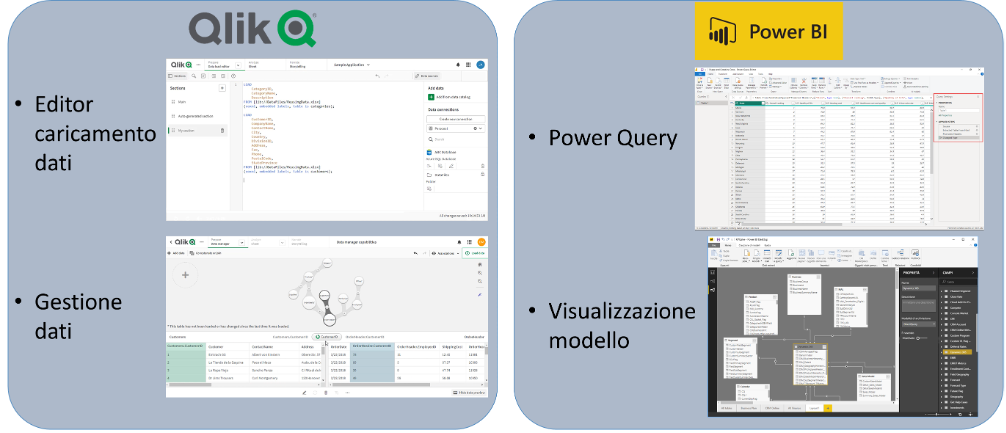Collapse the PROPRIETÀ pane using its chevron
This screenshot has height=433, width=1006.
point(934,273)
